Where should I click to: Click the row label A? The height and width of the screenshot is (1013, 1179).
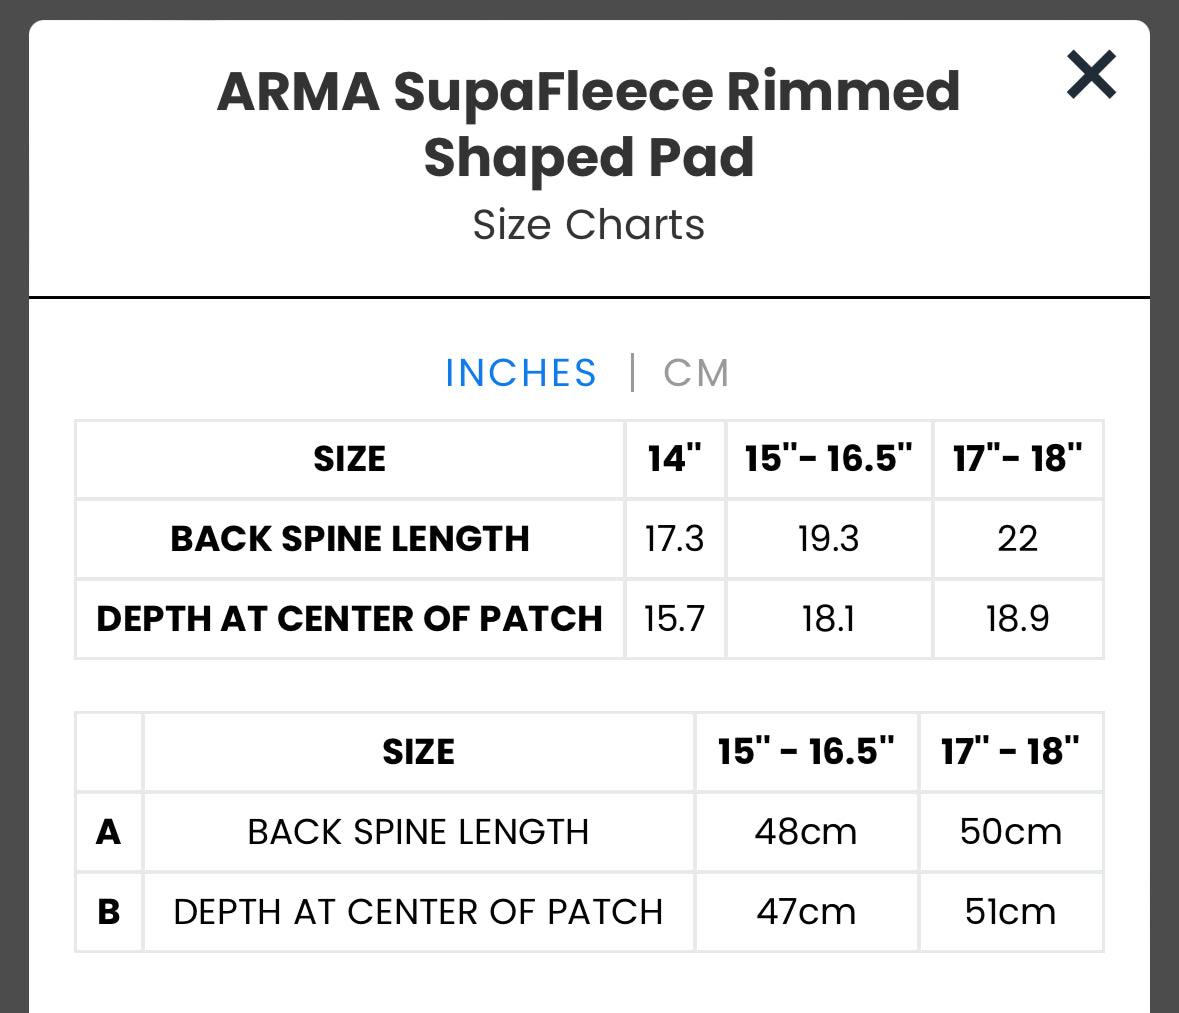pyautogui.click(x=109, y=832)
